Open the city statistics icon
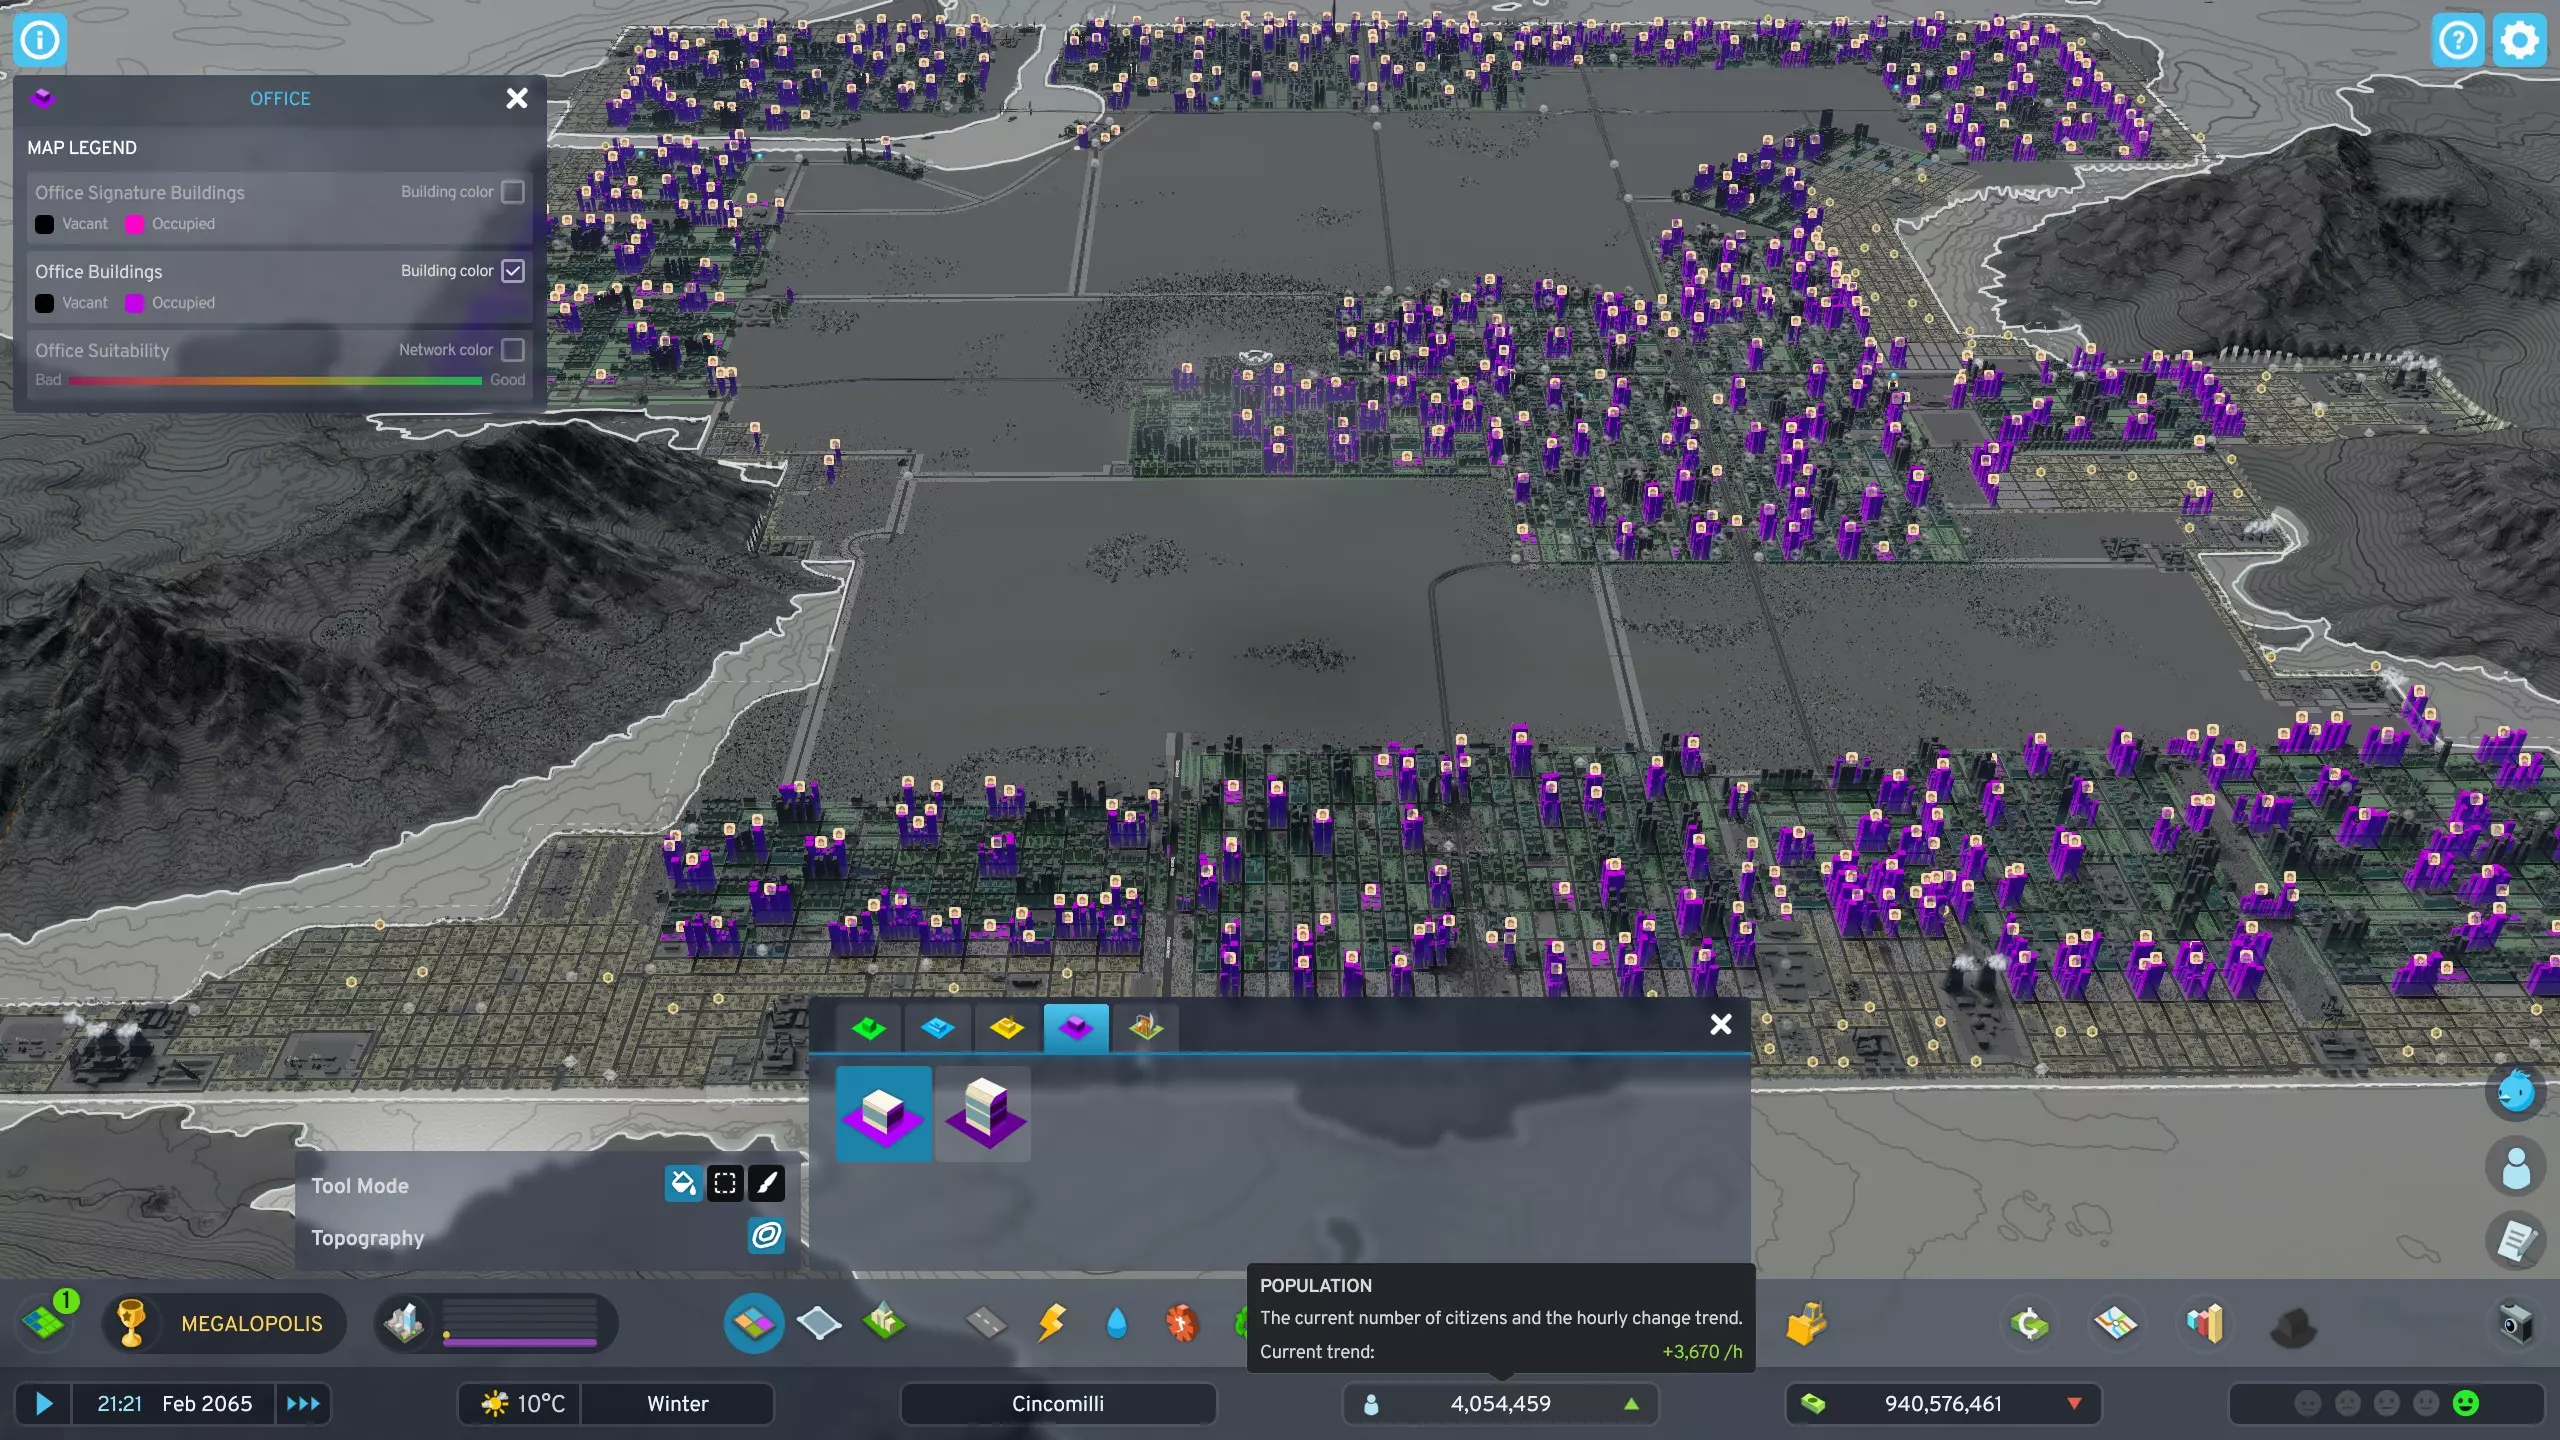Screen dimensions: 2560x1440 tap(2204, 1323)
